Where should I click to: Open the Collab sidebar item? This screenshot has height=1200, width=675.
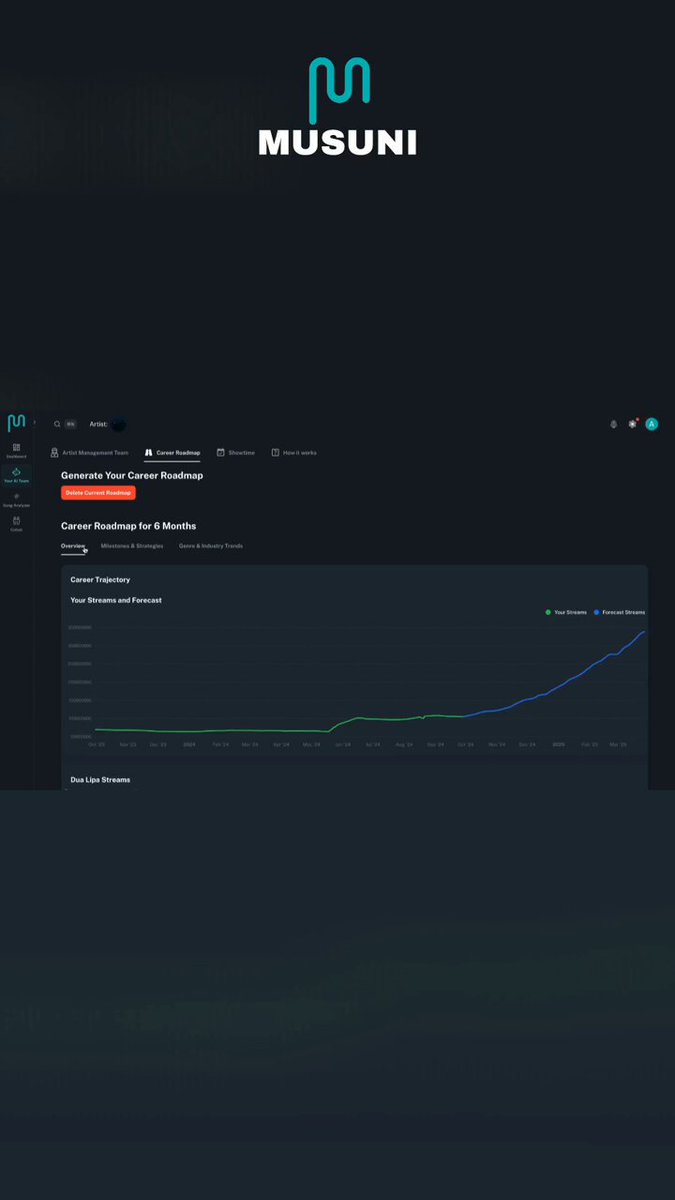pos(16,523)
